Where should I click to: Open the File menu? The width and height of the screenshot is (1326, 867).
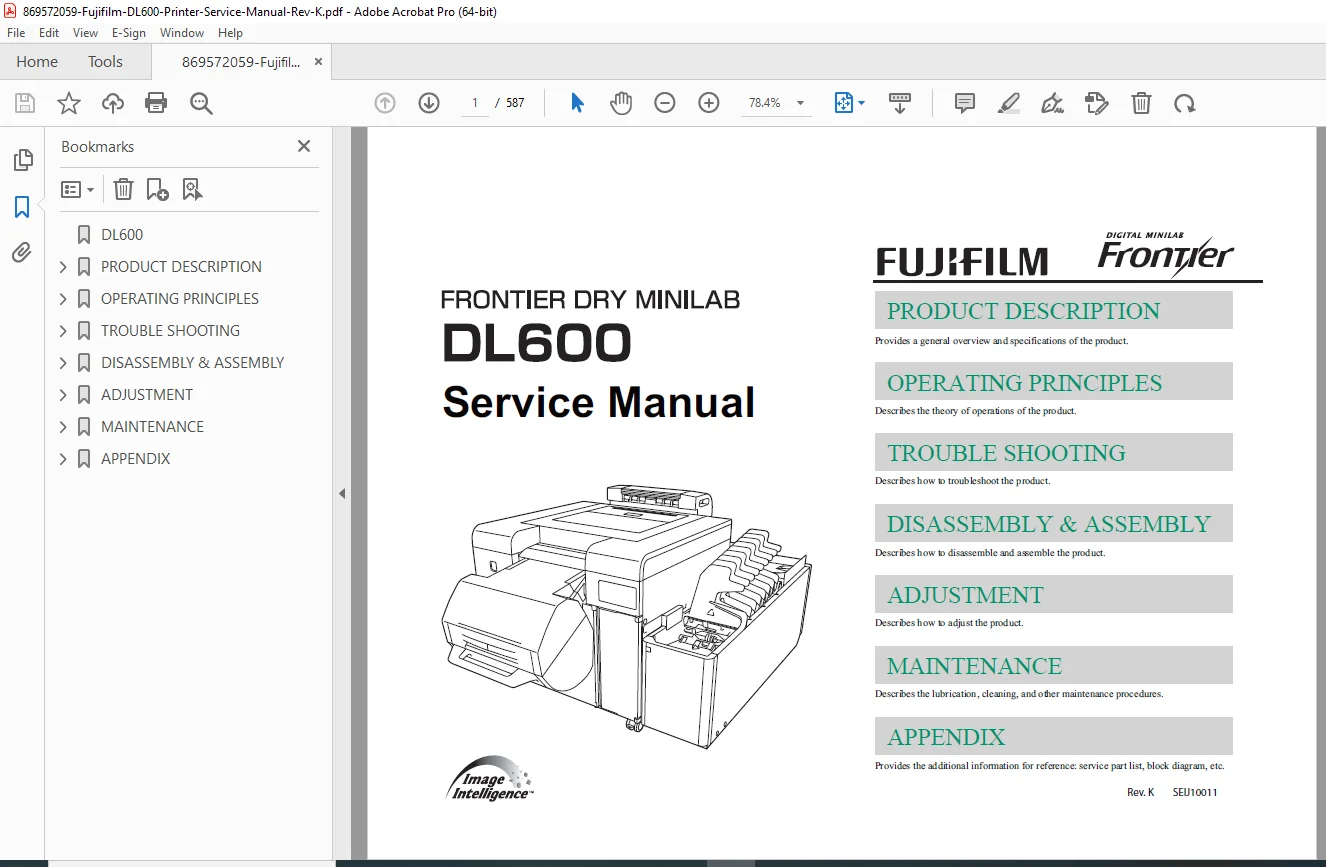(x=16, y=33)
